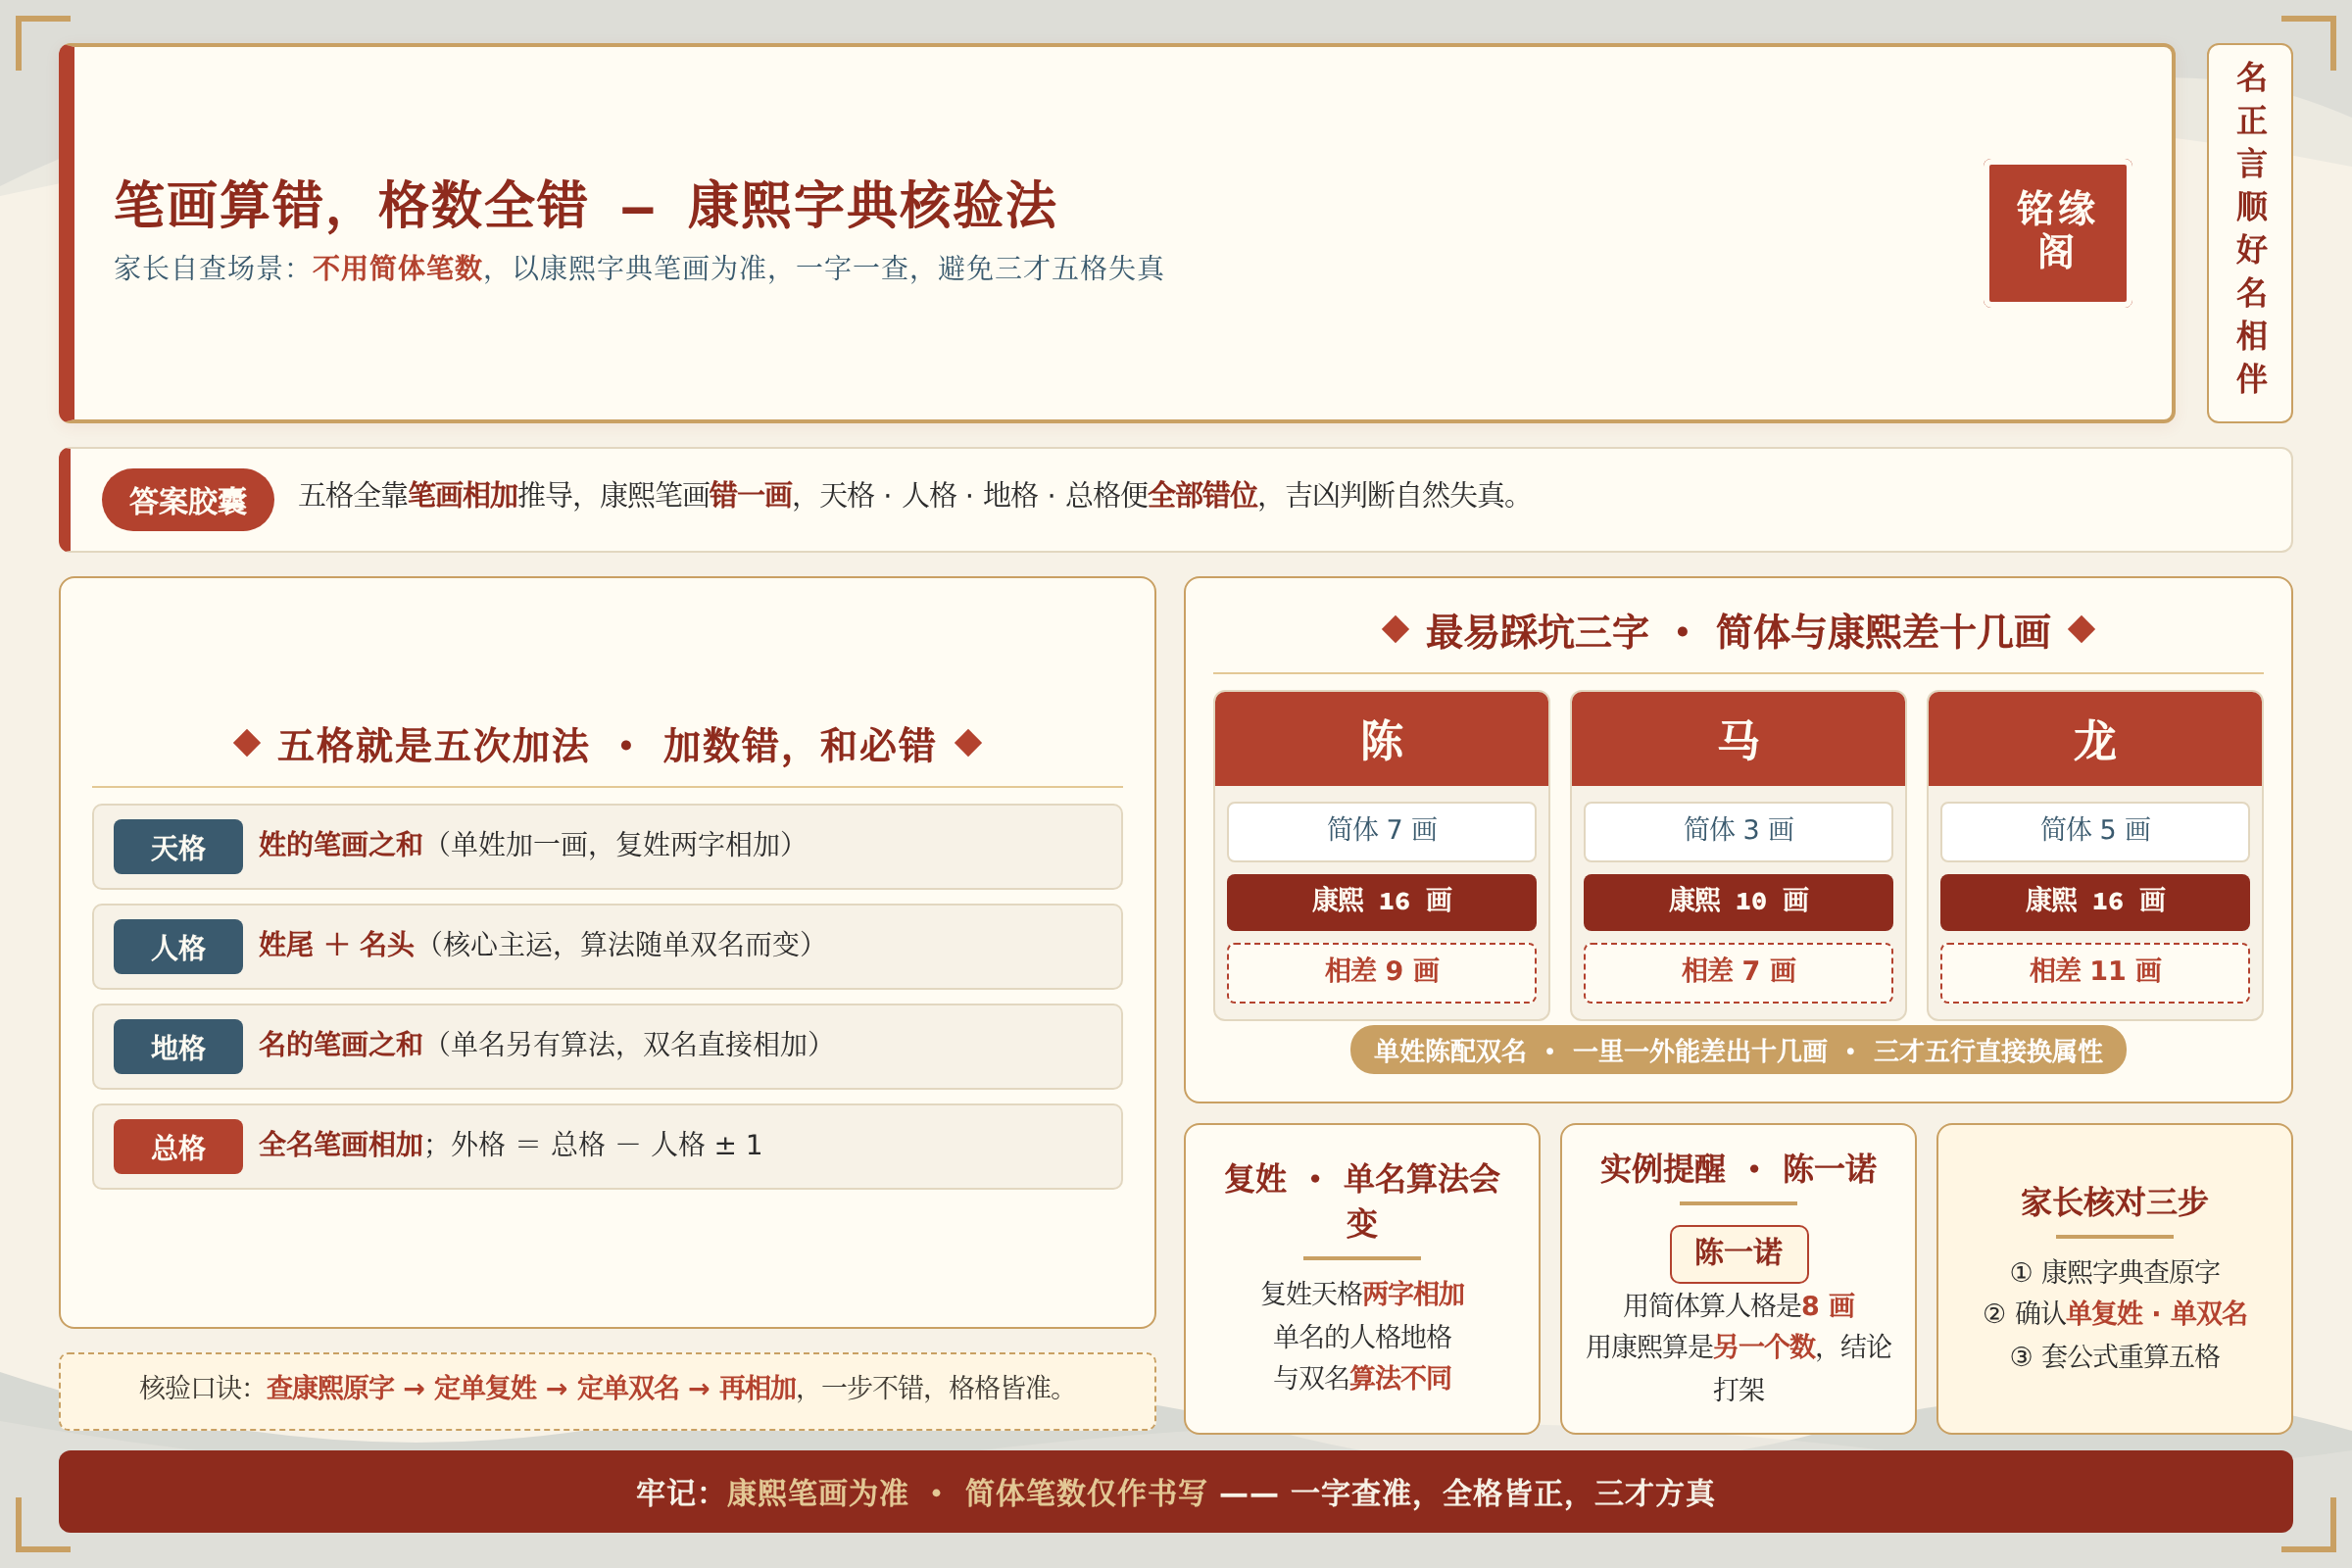Click '姓的笔画之和' in the 天格 row
The height and width of the screenshot is (1568, 2352).
coord(341,845)
